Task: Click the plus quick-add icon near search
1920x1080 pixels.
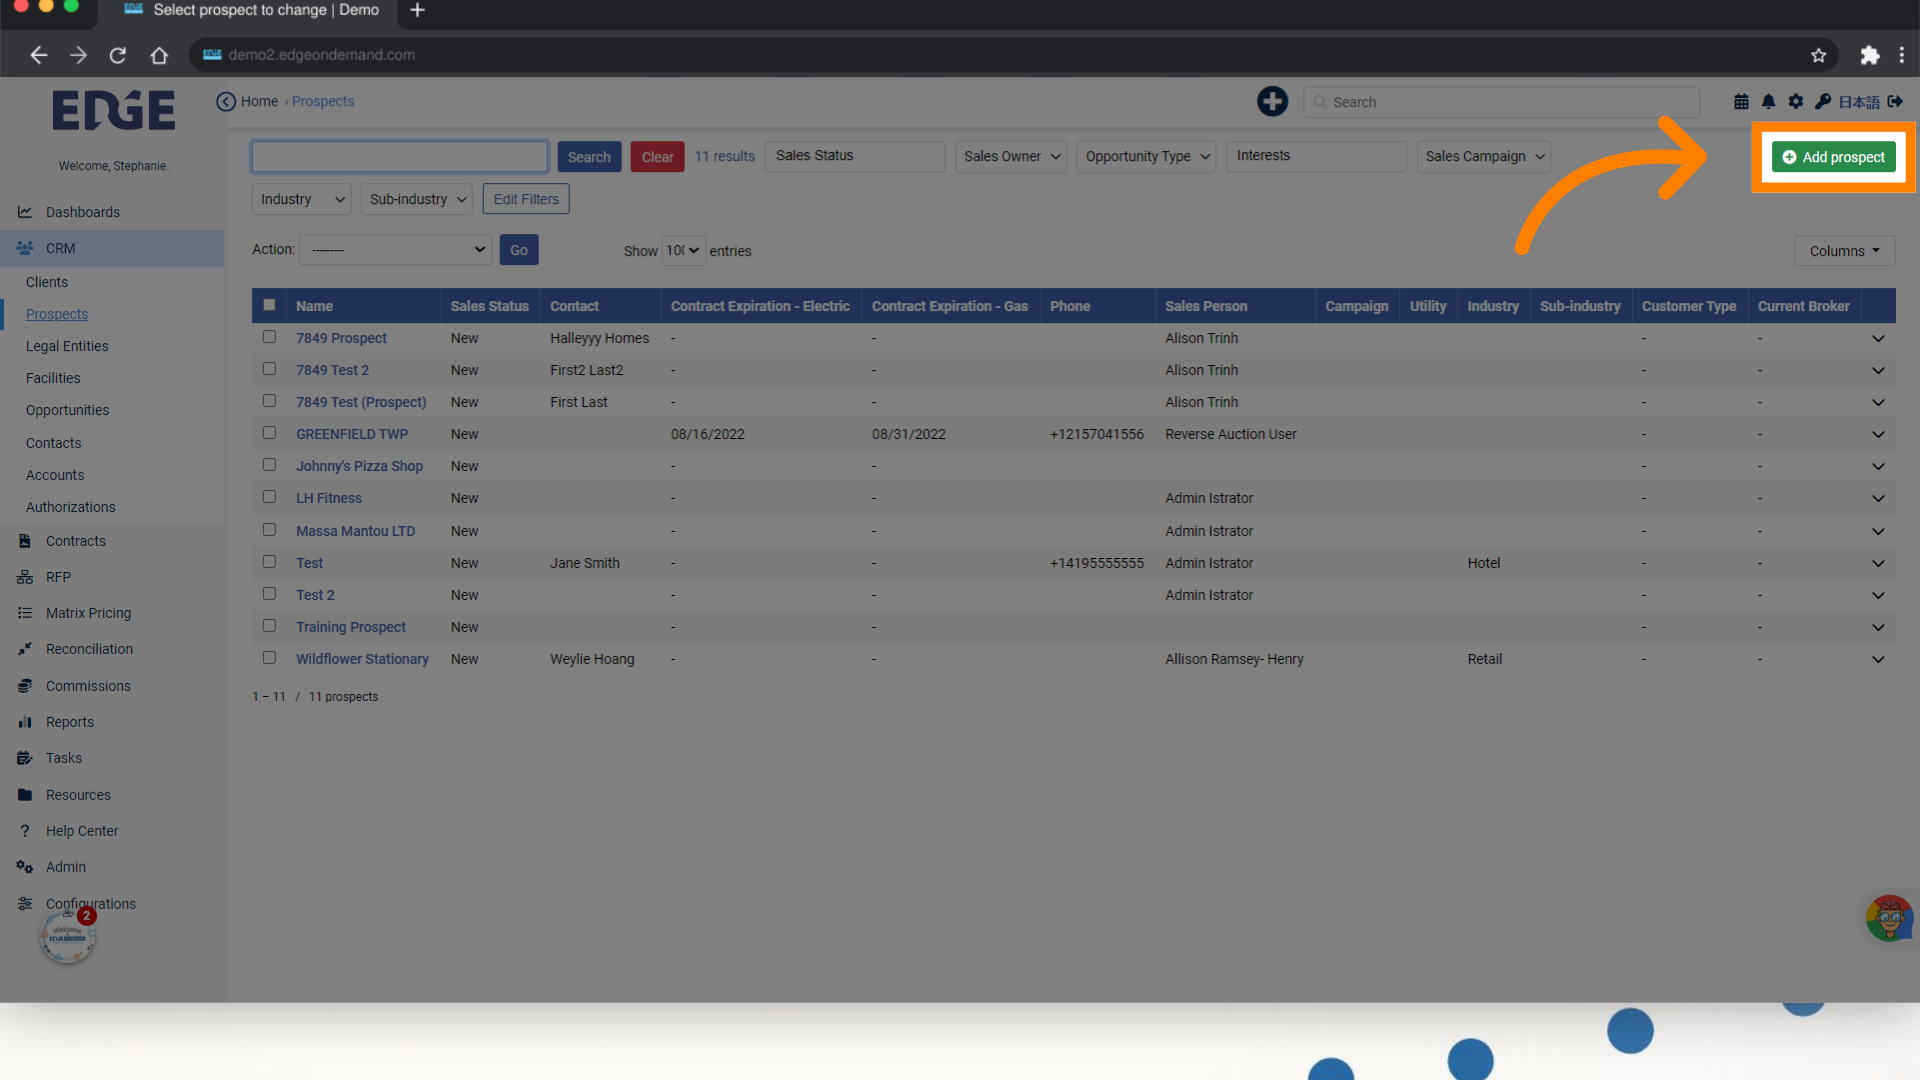Action: coord(1272,101)
